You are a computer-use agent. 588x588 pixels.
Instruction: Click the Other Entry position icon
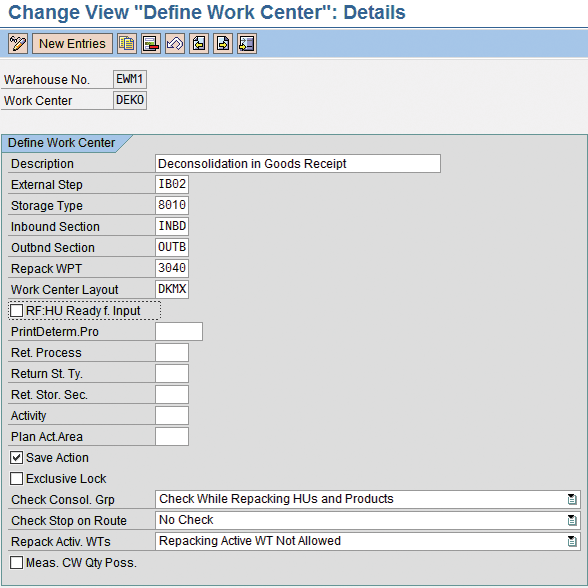pos(247,44)
